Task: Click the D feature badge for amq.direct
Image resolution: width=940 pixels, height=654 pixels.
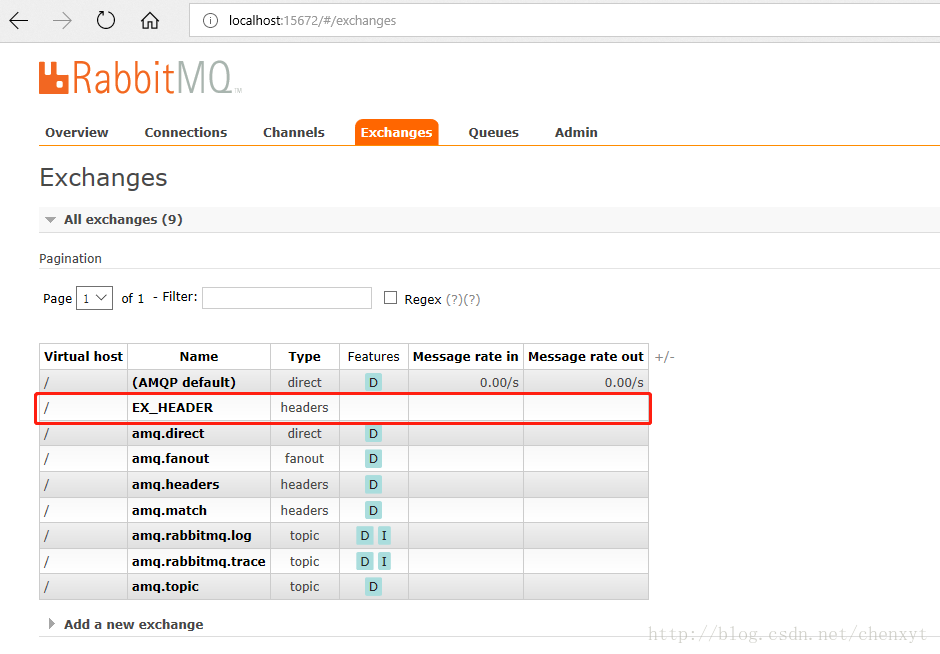Action: (x=373, y=433)
